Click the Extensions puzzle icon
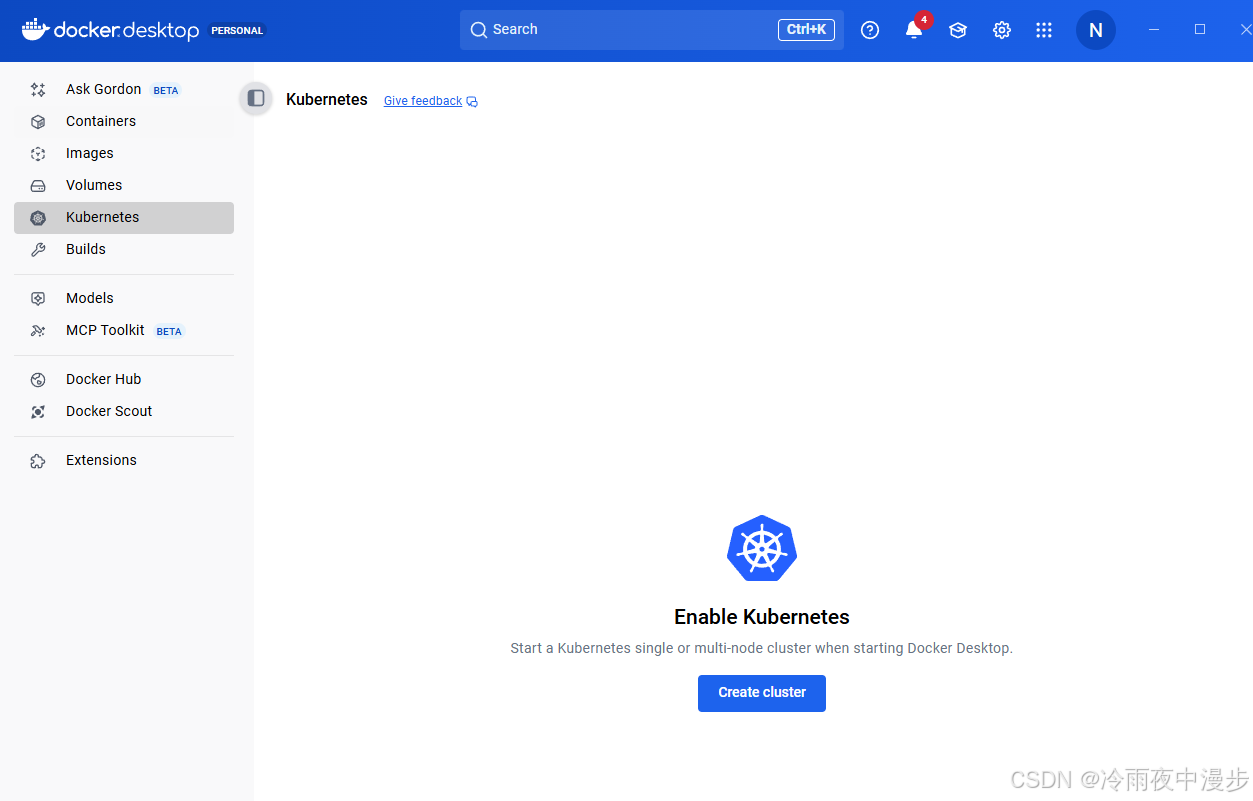 pos(38,461)
